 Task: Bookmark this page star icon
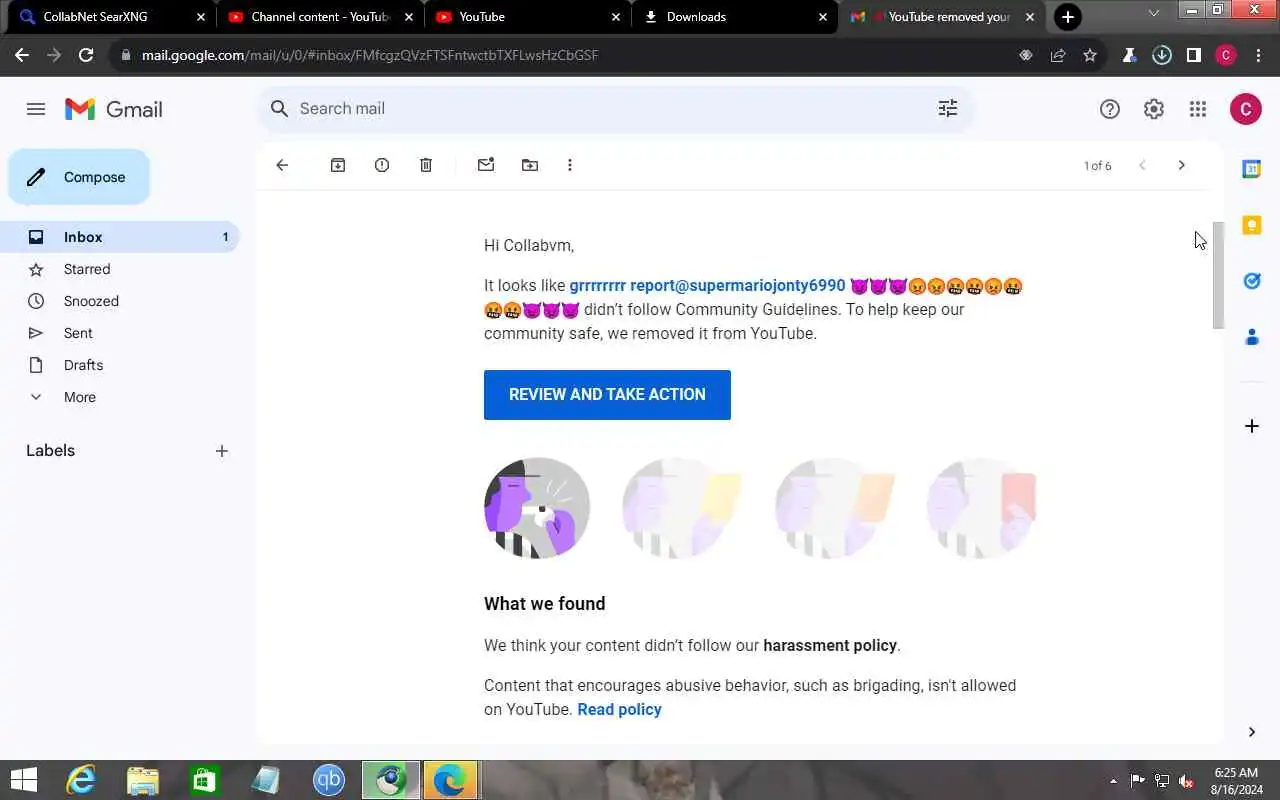click(1090, 55)
